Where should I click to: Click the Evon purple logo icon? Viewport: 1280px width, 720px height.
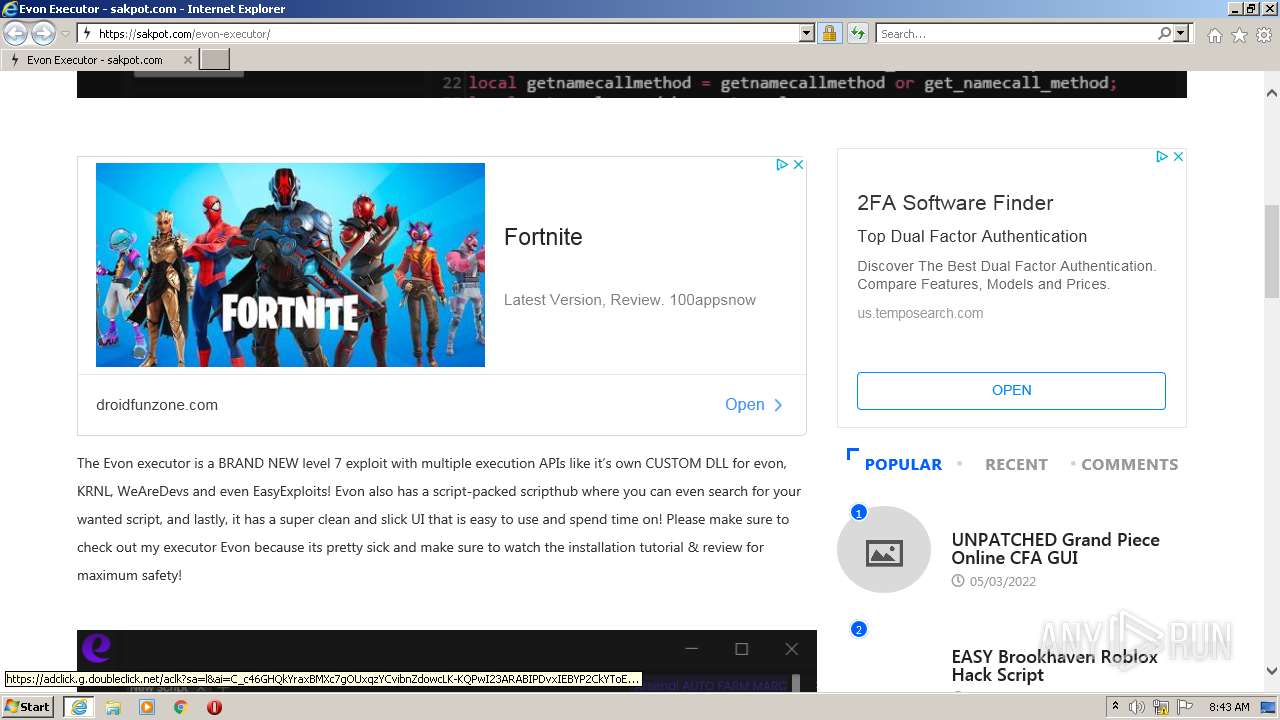96,648
